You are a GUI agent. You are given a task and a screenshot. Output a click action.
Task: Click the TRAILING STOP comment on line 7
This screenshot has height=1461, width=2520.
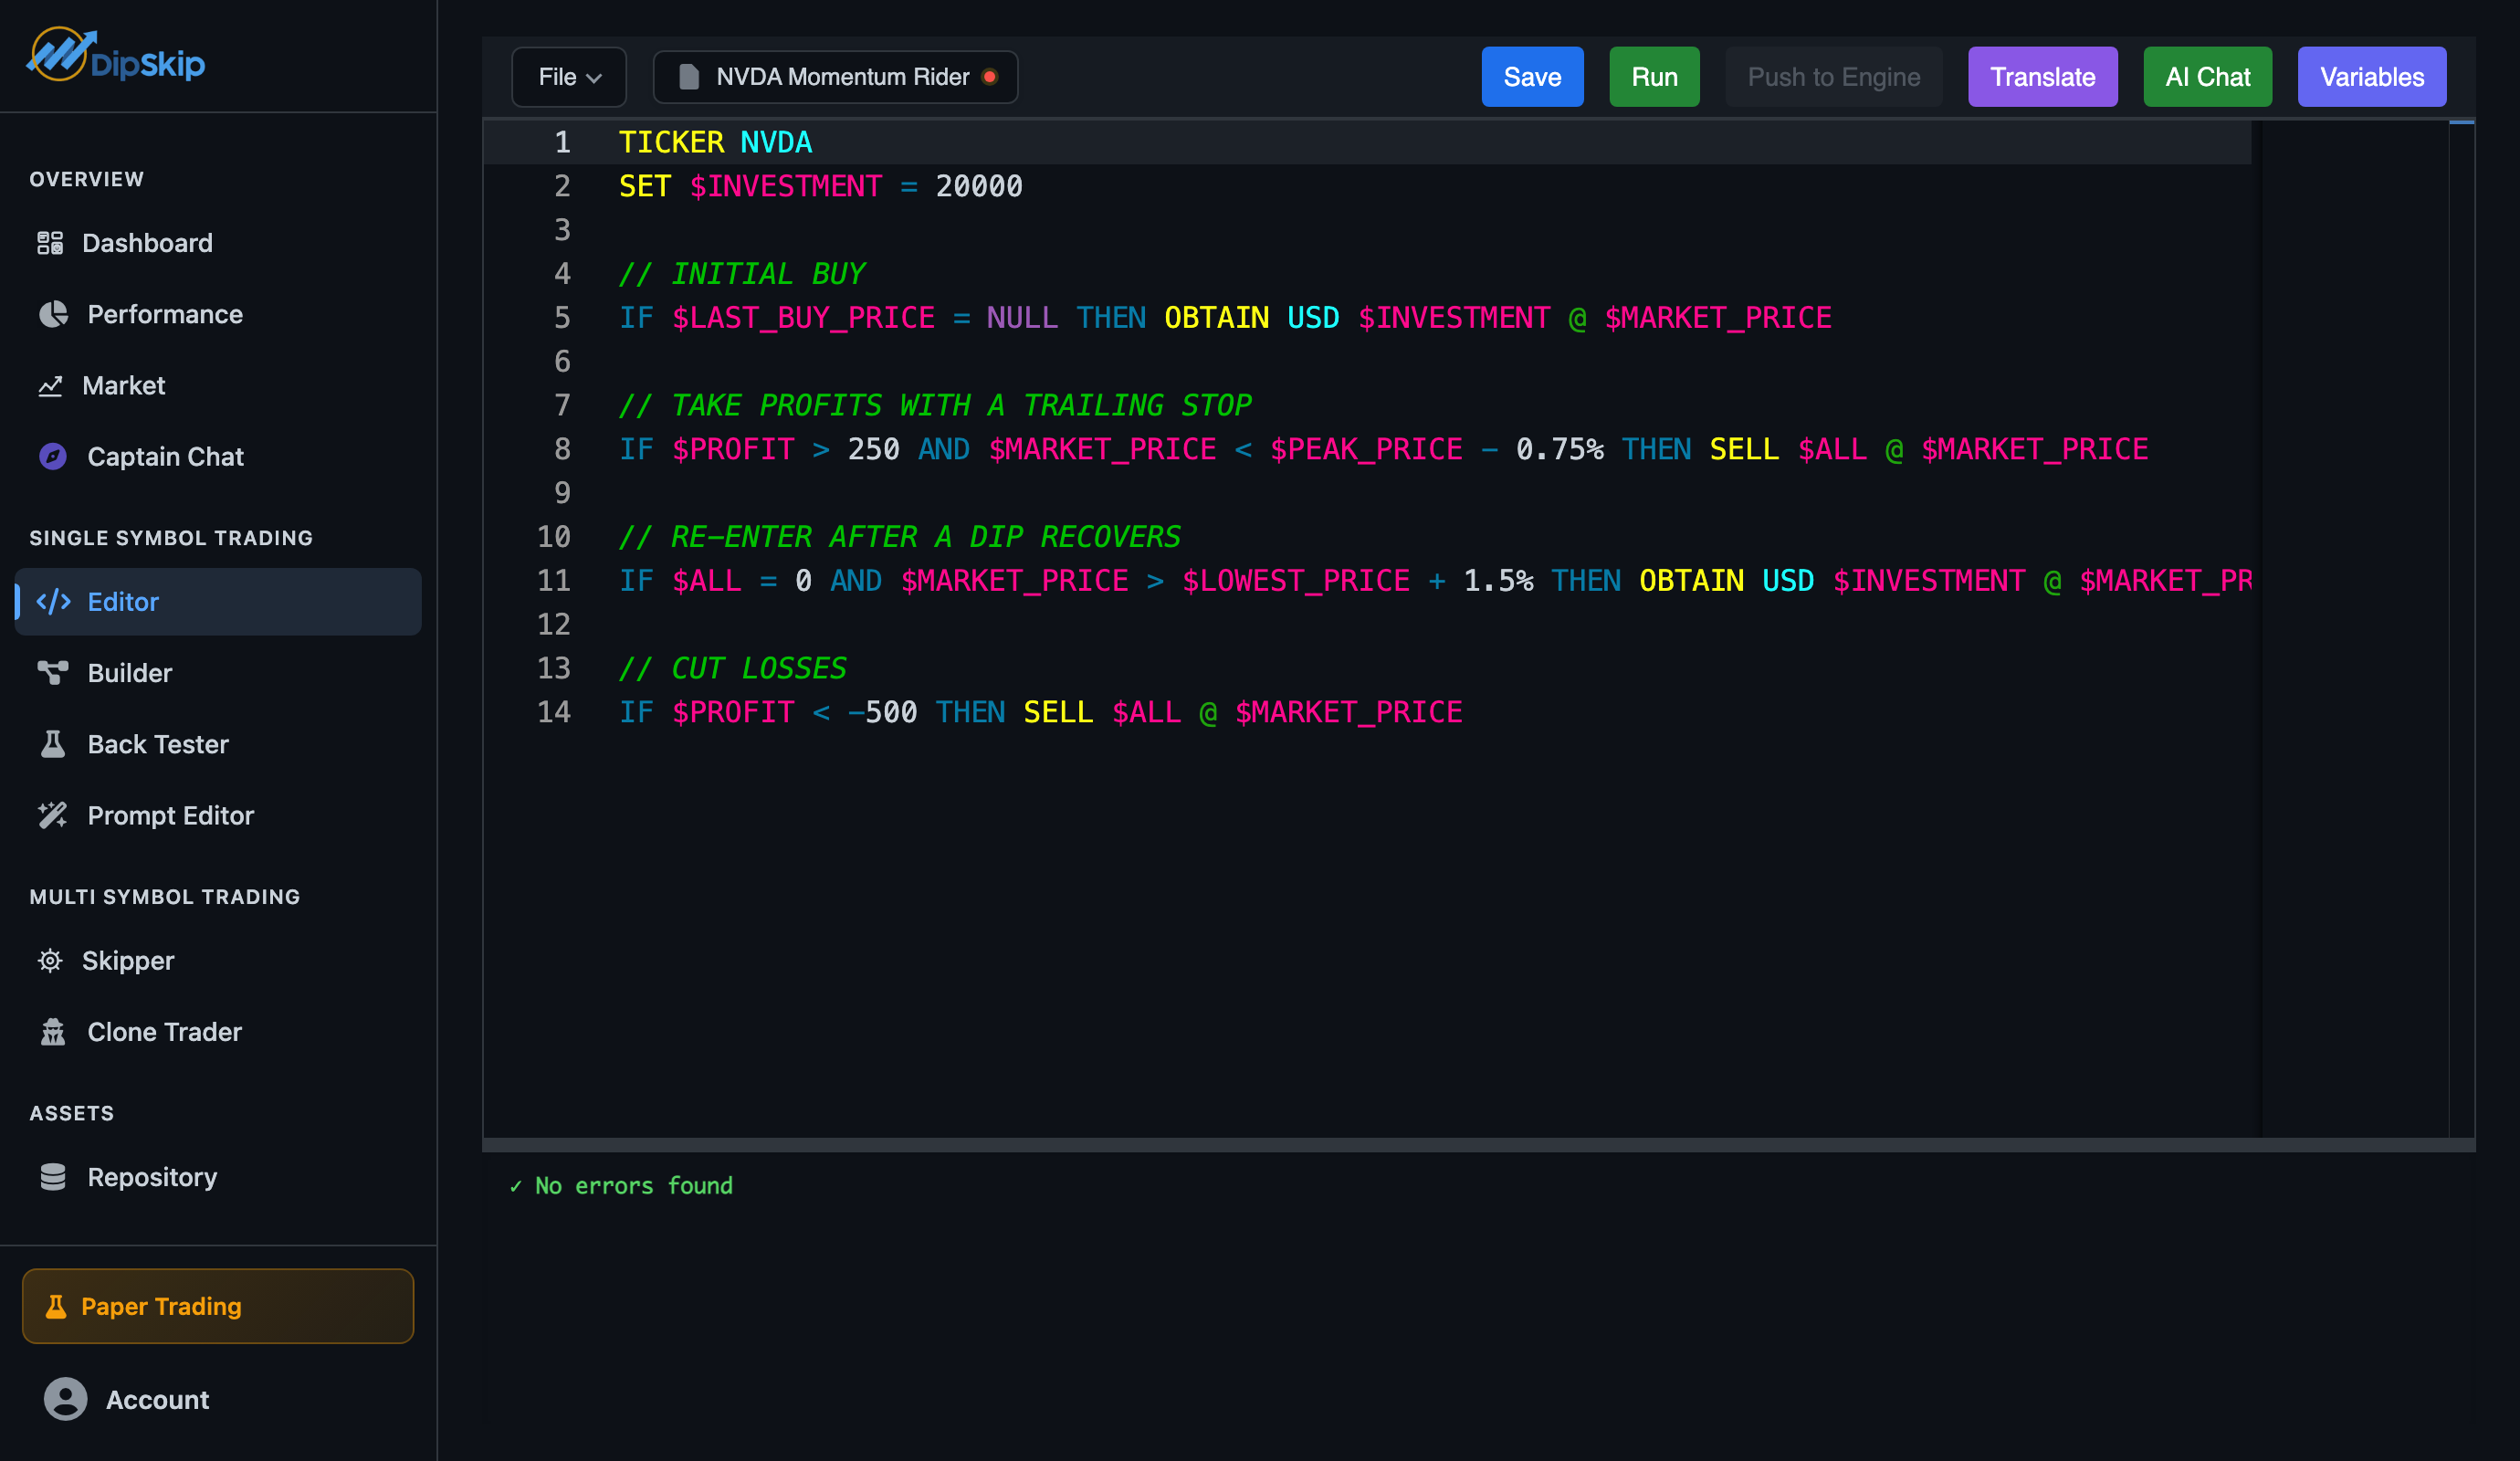[935, 405]
